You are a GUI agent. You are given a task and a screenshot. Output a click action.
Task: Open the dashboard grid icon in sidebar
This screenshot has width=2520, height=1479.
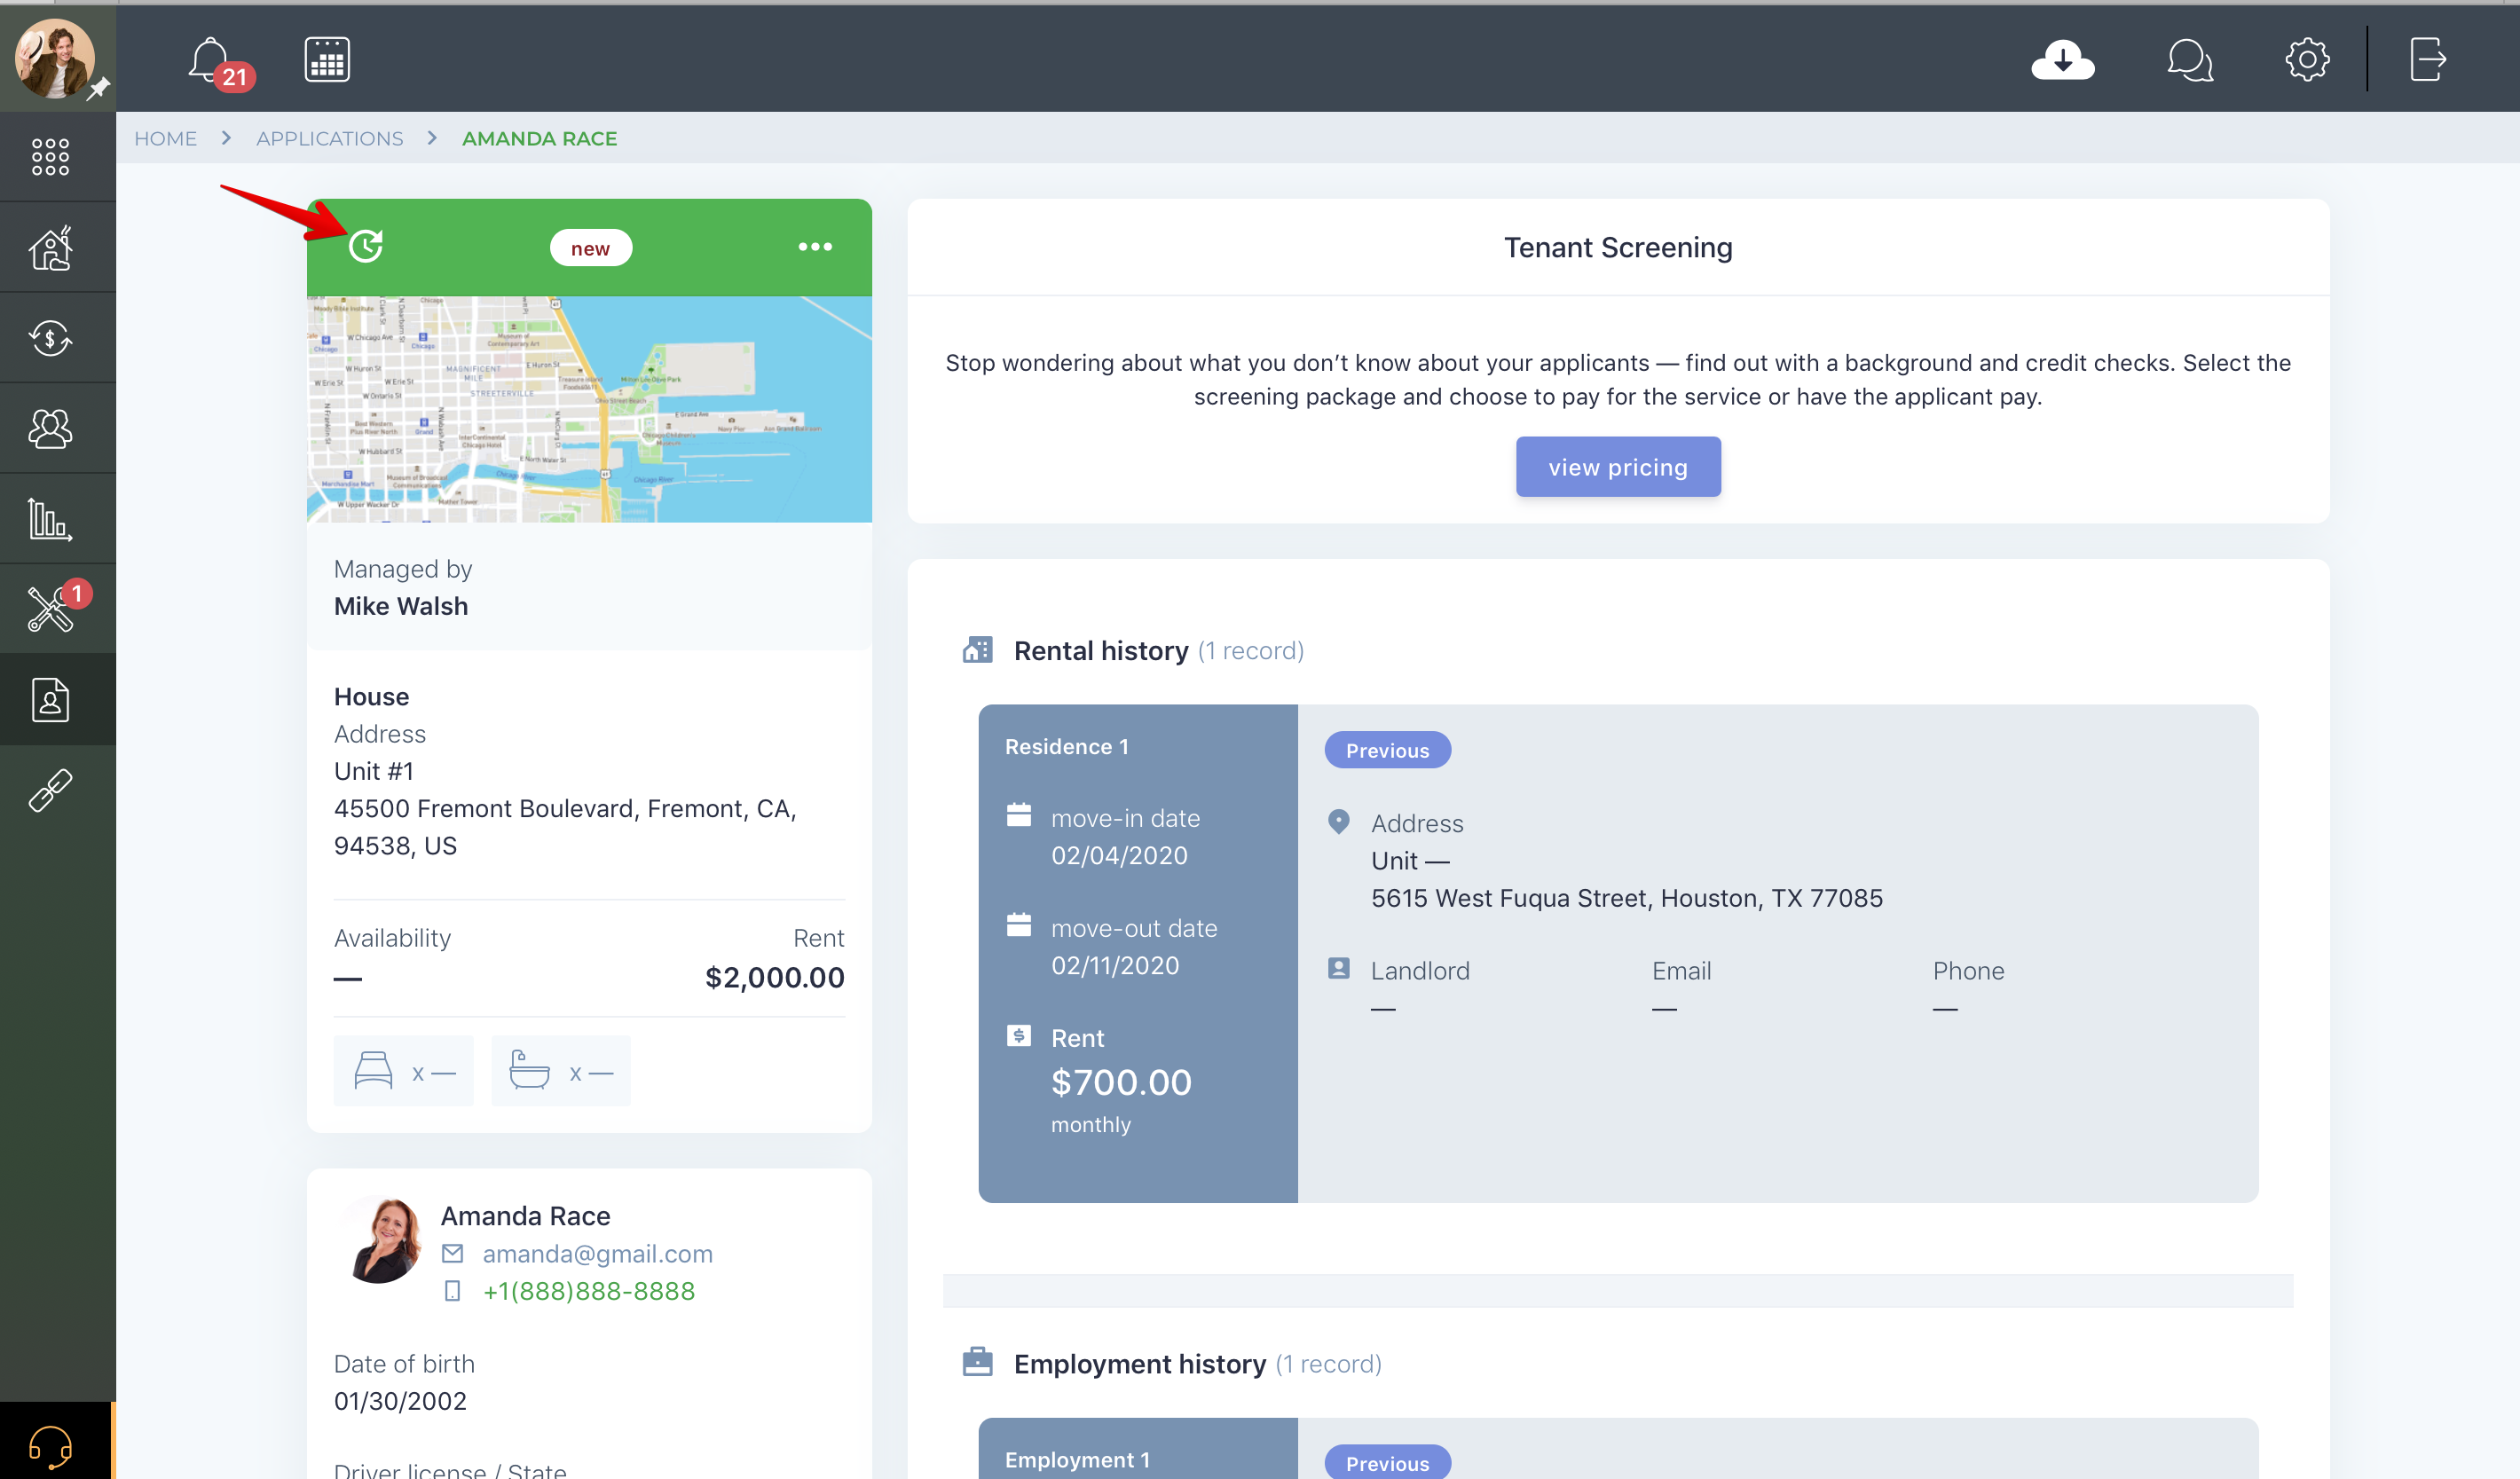coord(50,157)
